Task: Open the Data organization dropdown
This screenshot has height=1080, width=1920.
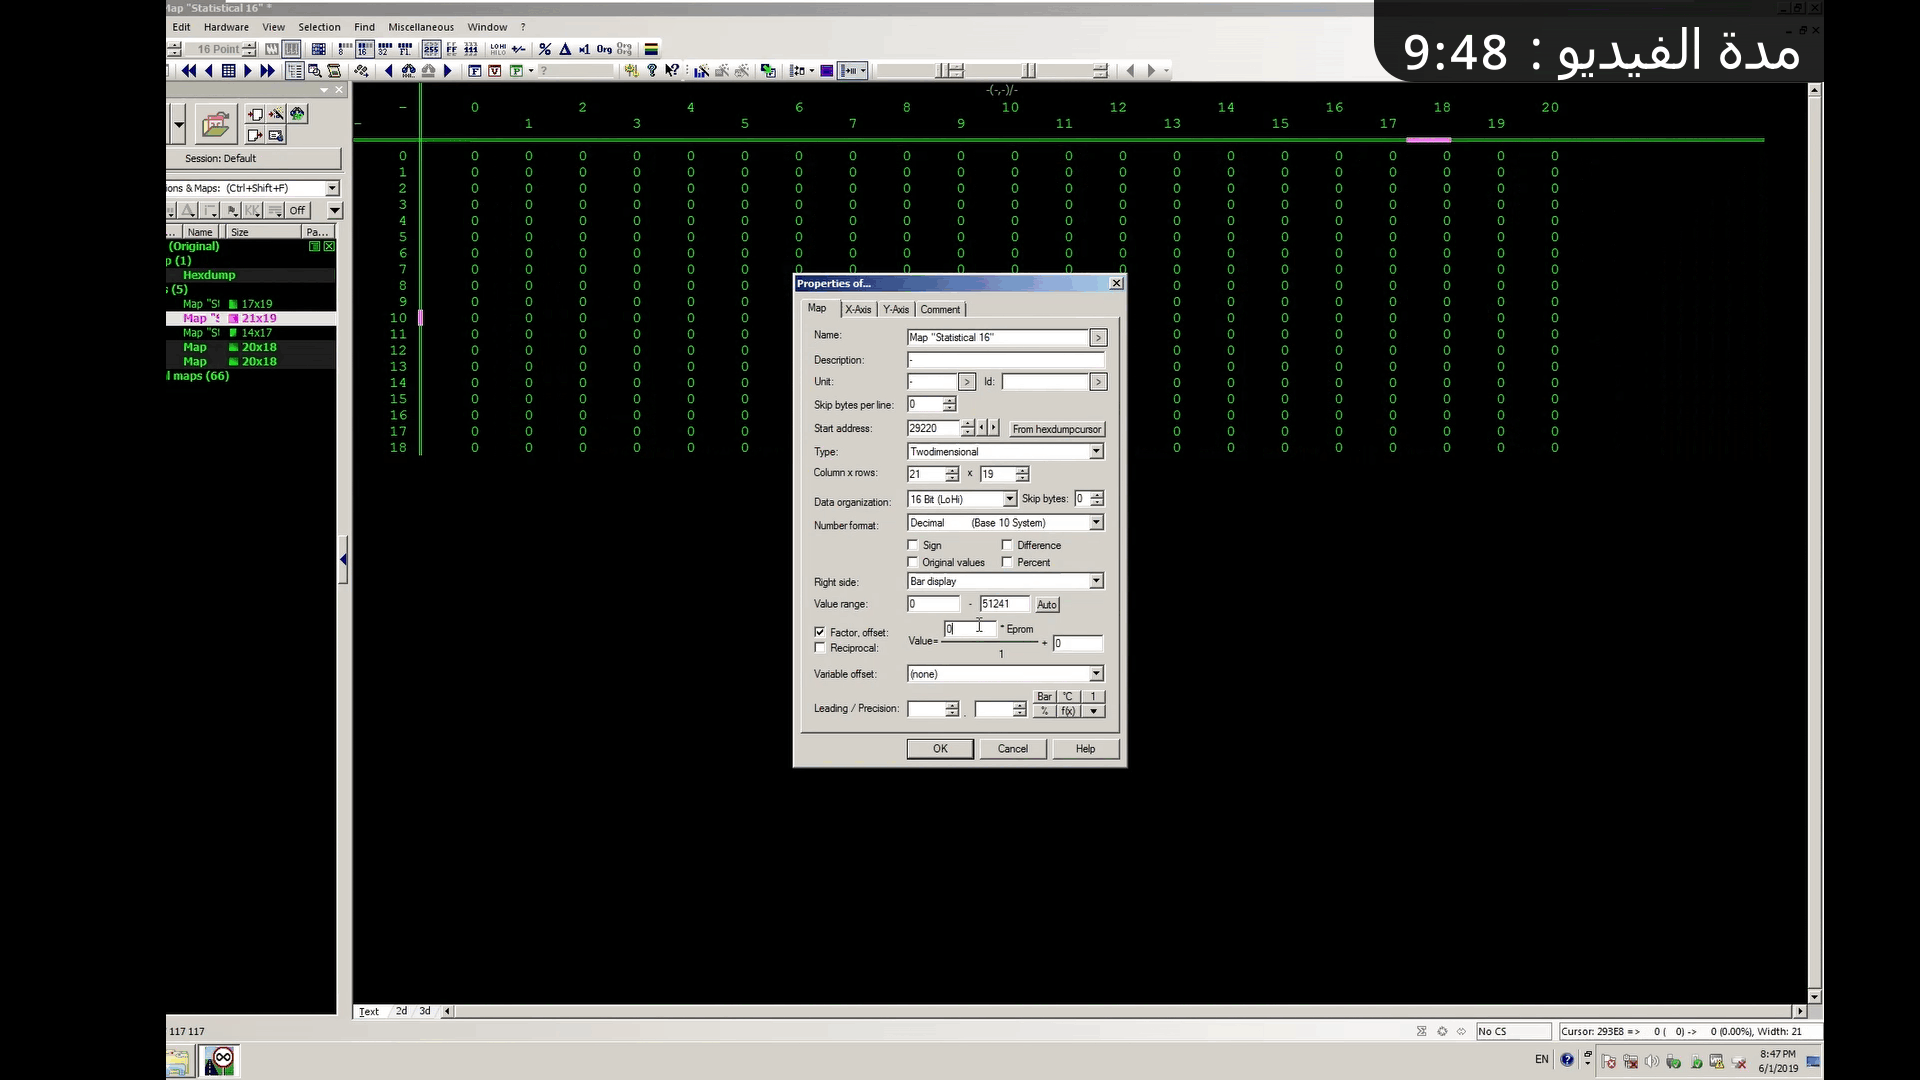Action: coord(1009,499)
